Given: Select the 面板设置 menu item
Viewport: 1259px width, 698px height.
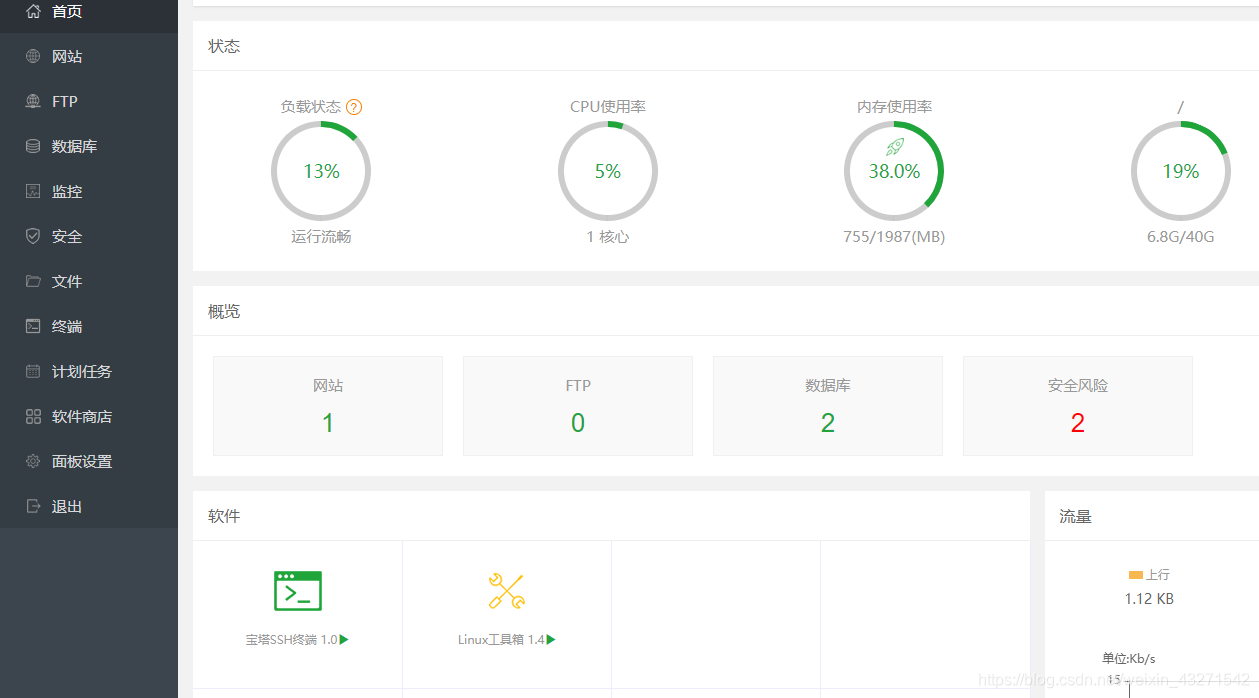Looking at the screenshot, I should 89,462.
